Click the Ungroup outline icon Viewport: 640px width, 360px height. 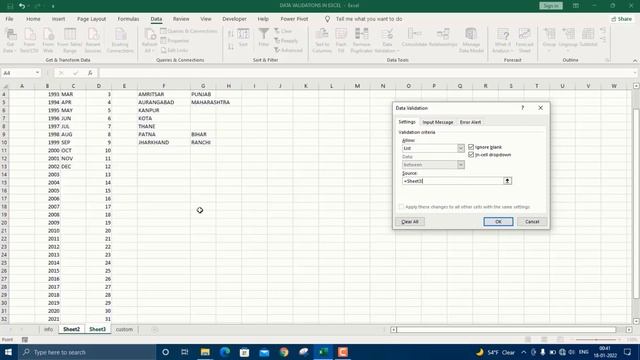tap(568, 40)
